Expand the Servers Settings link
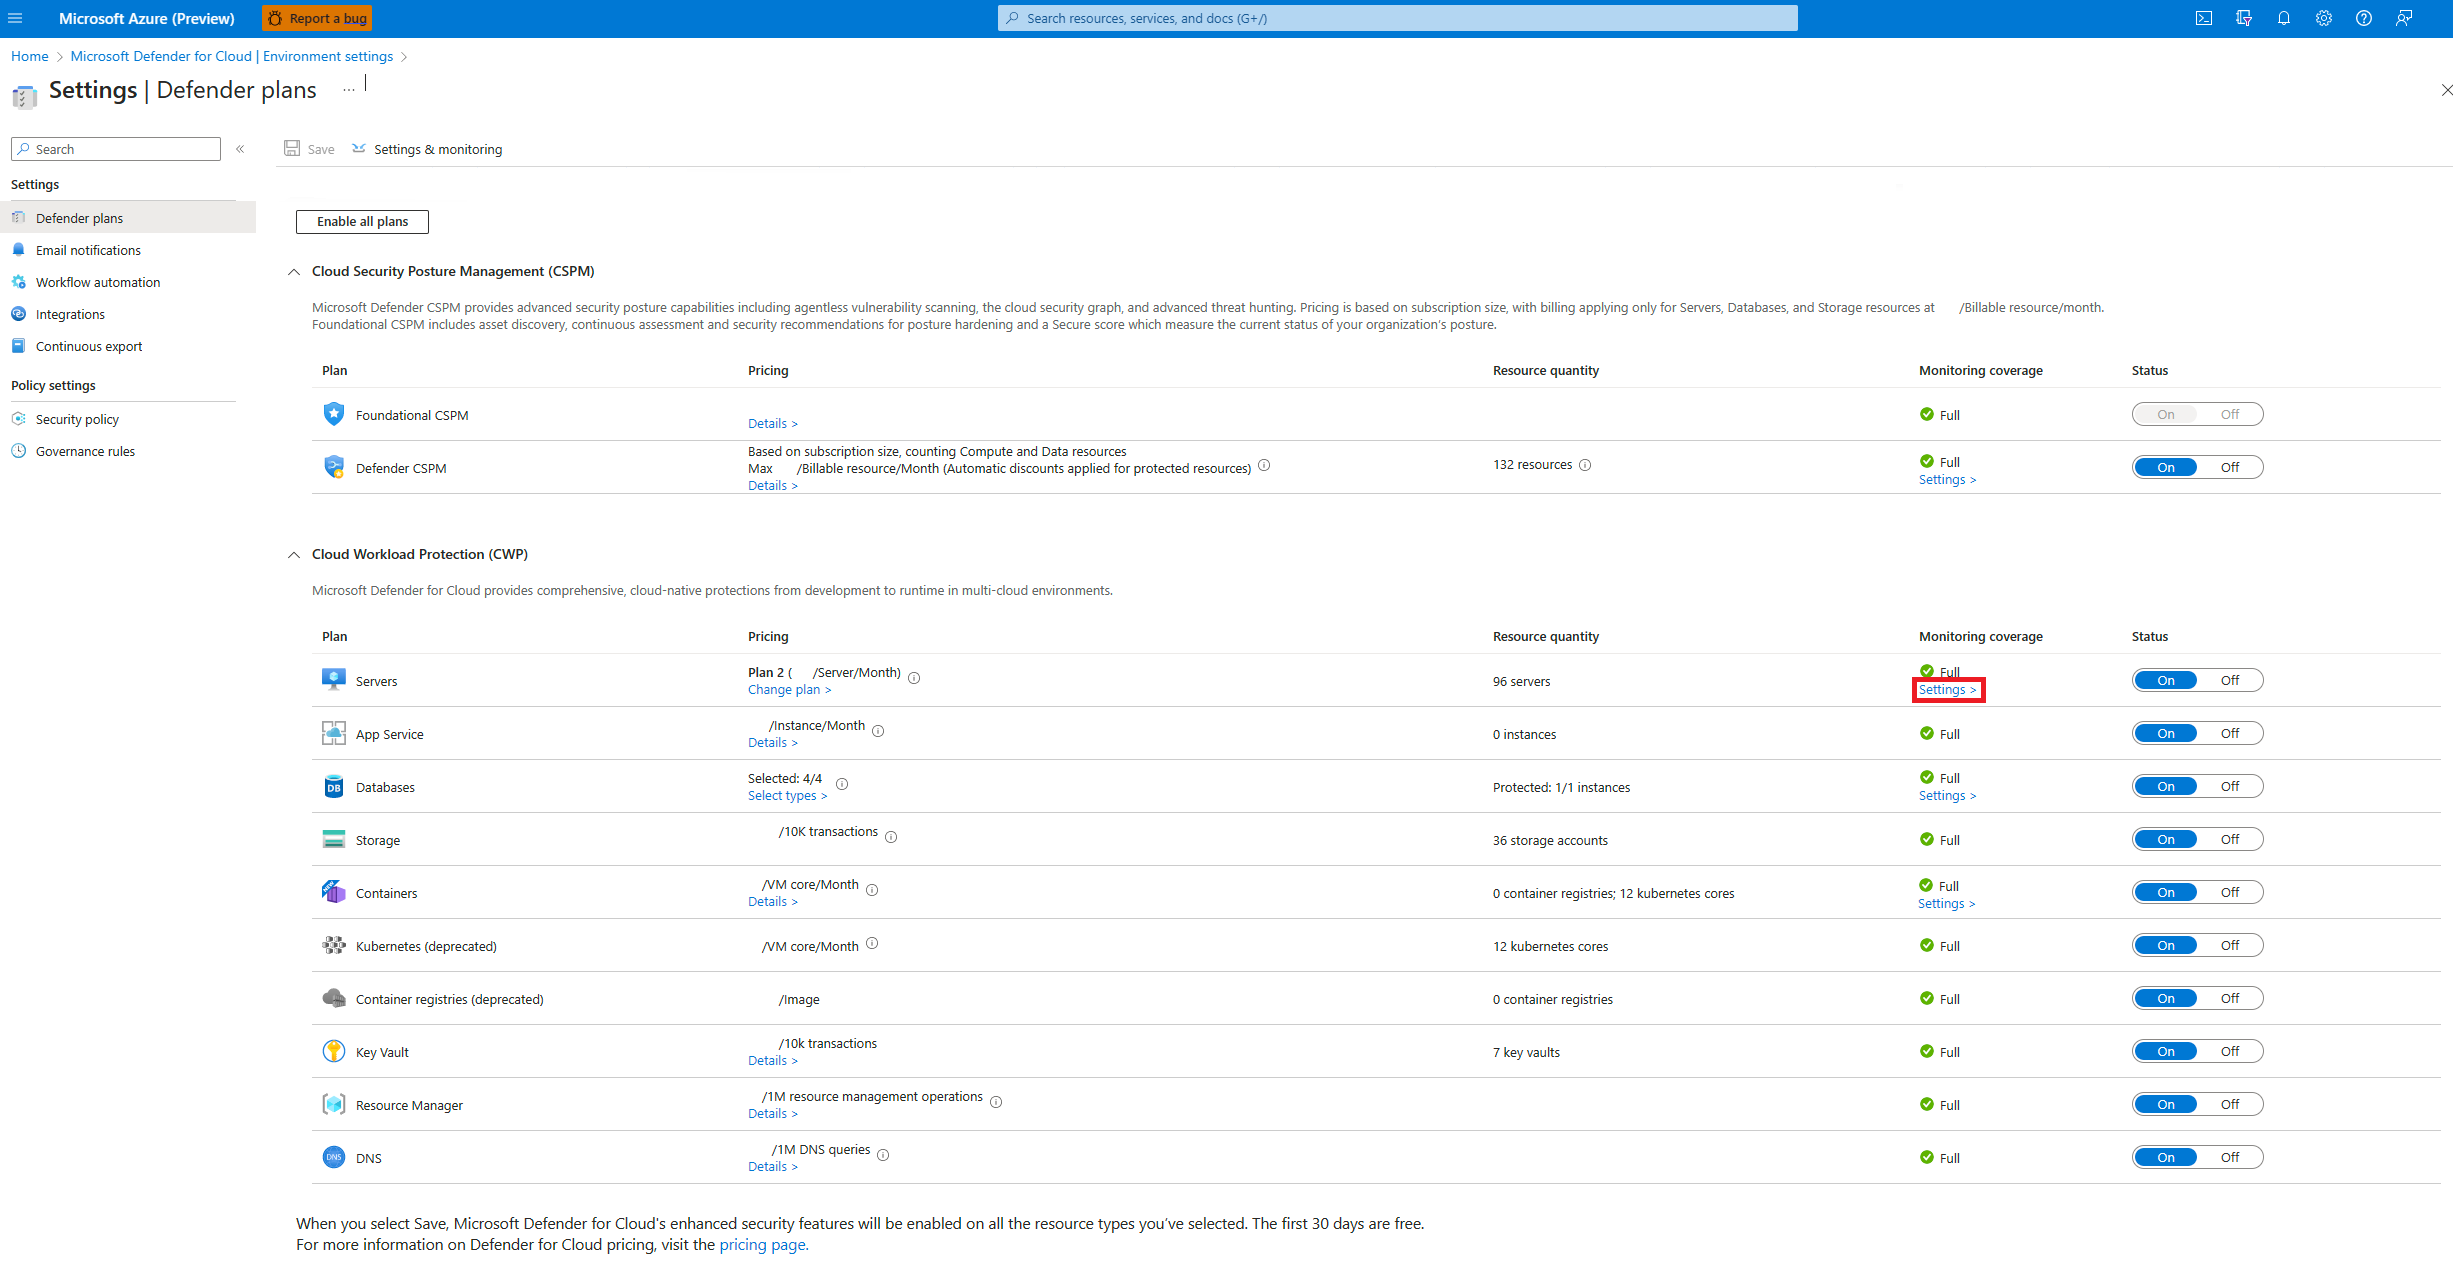Image resolution: width=2453 pixels, height=1265 pixels. 1945,689
